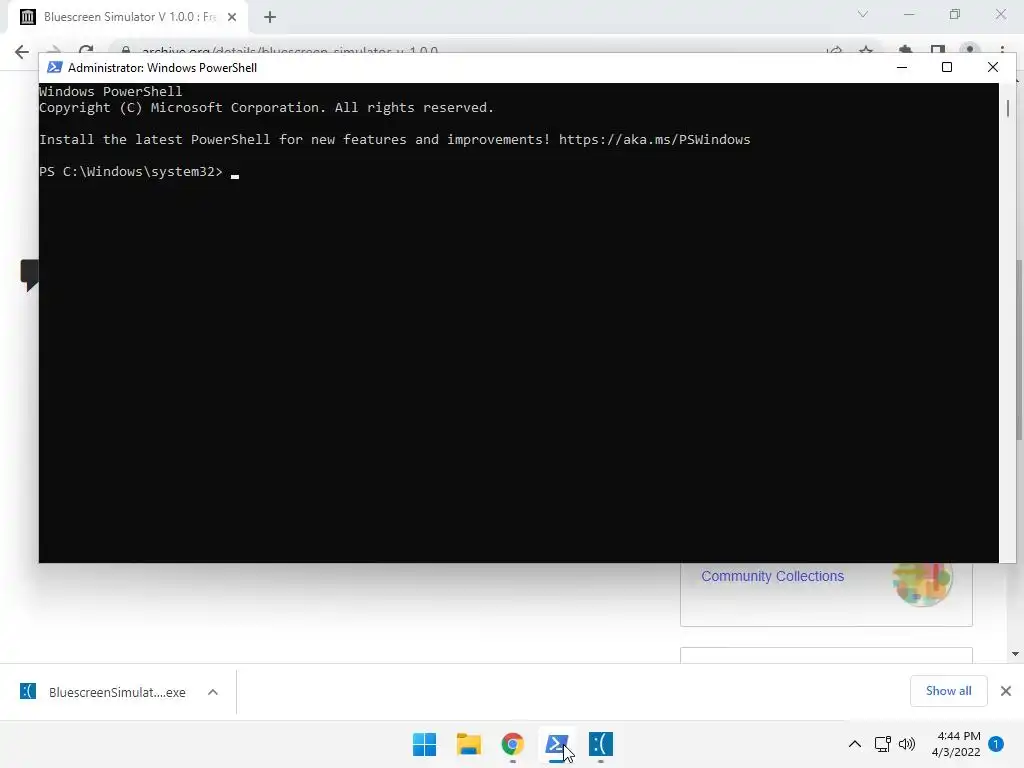Open Bluescreen Simulator taskbar icon
Image resolution: width=1024 pixels, height=768 pixels.
point(601,744)
